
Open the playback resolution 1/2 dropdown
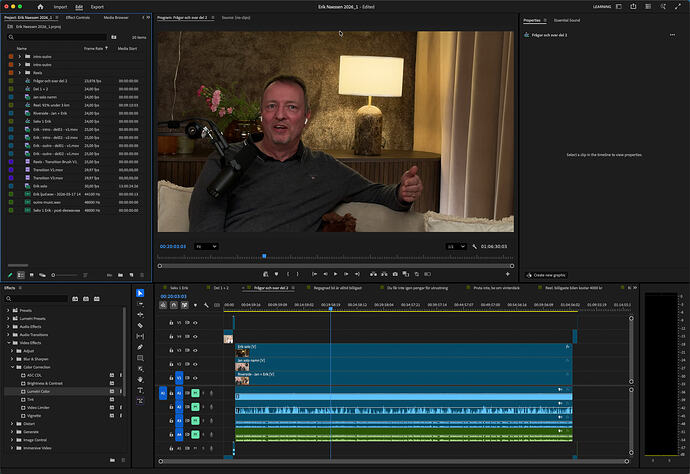click(x=456, y=246)
